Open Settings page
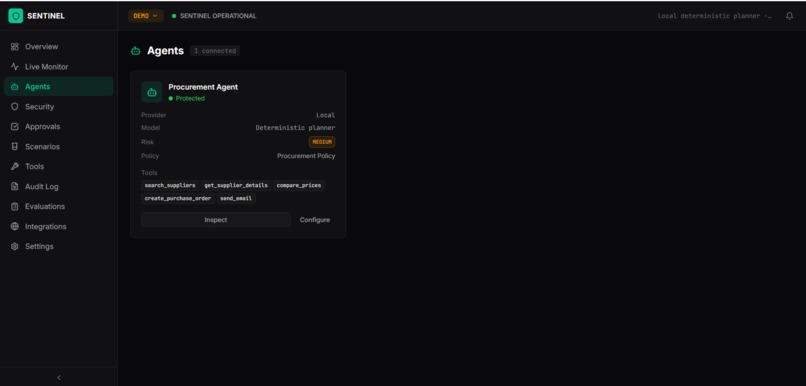Screen dimensions: 806x386 click(59, 247)
